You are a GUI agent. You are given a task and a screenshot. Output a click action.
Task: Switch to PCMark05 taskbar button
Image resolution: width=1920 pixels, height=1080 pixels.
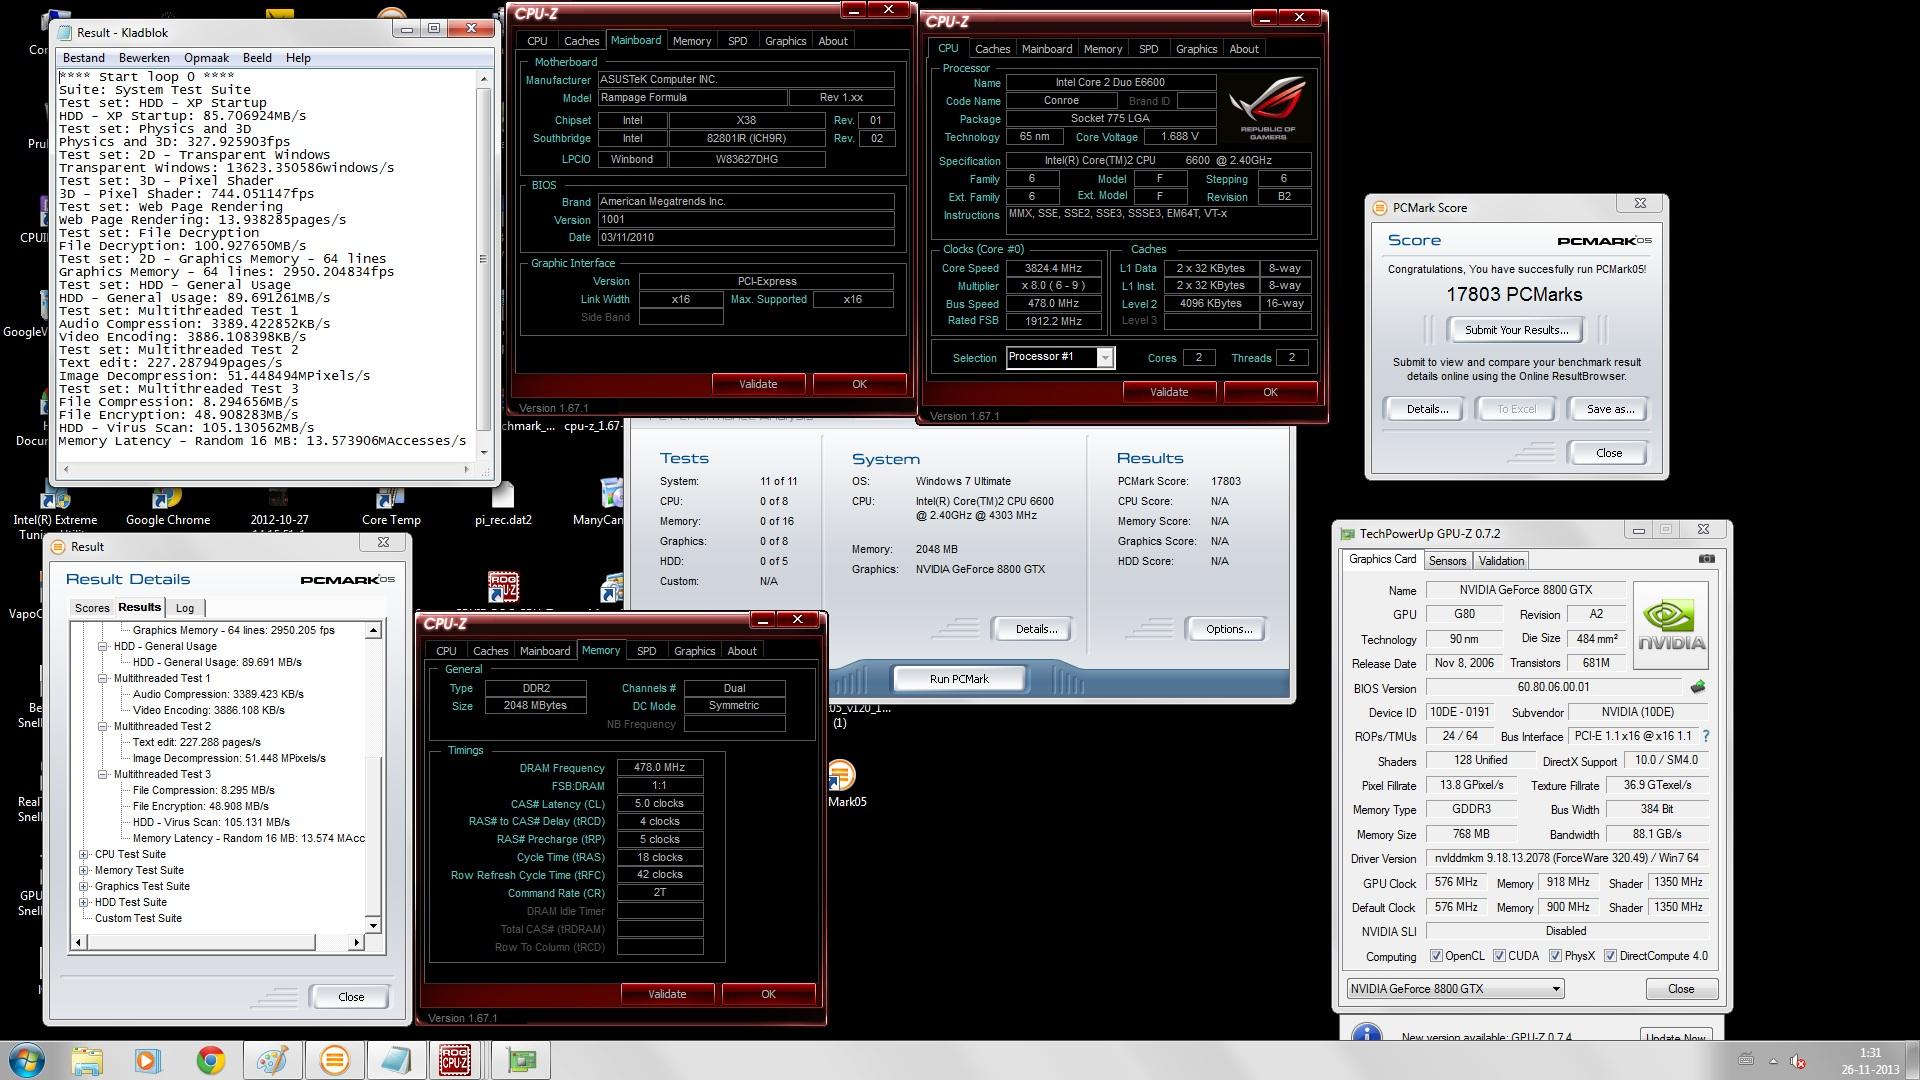click(x=334, y=1060)
